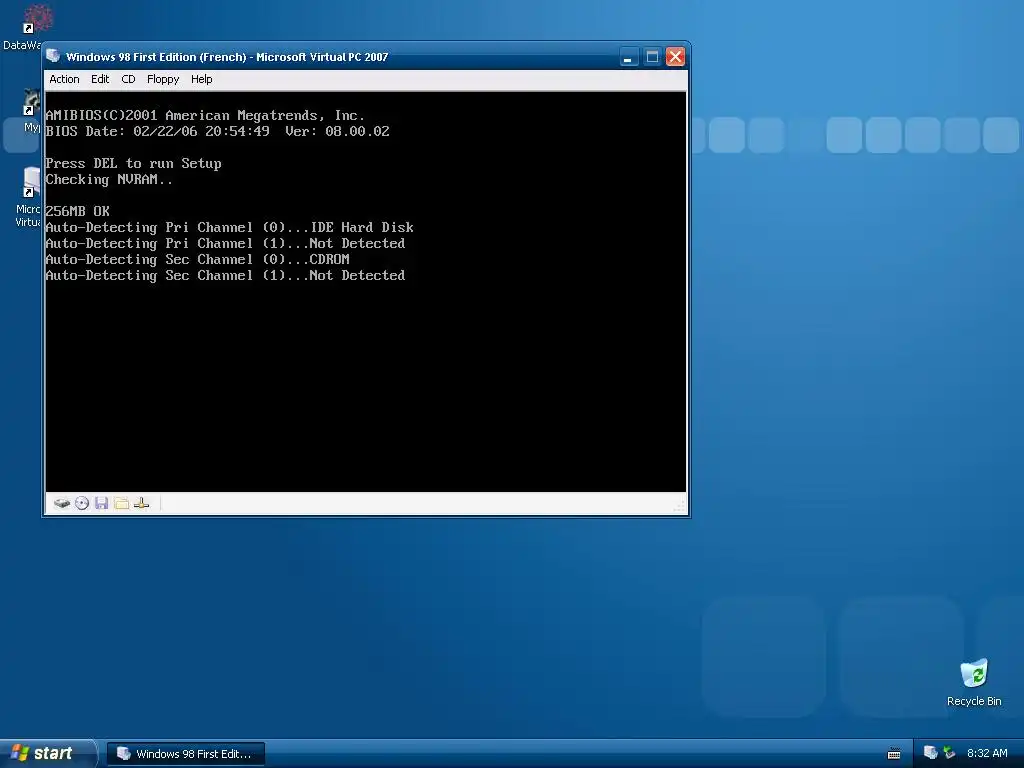Click the 'Checking NVRAM..' line
Viewport: 1024px width, 768px height.
109,180
